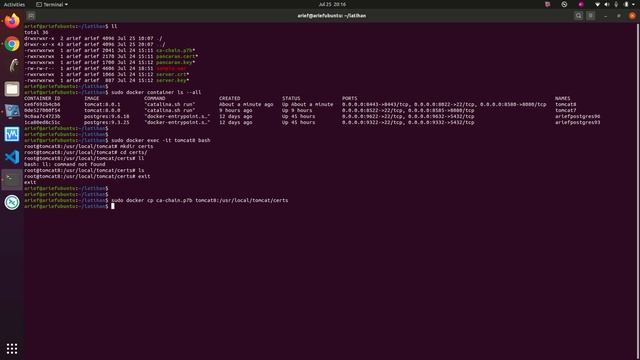Open the dock icon above System Monitor
The image size is (640, 360).
12,111
